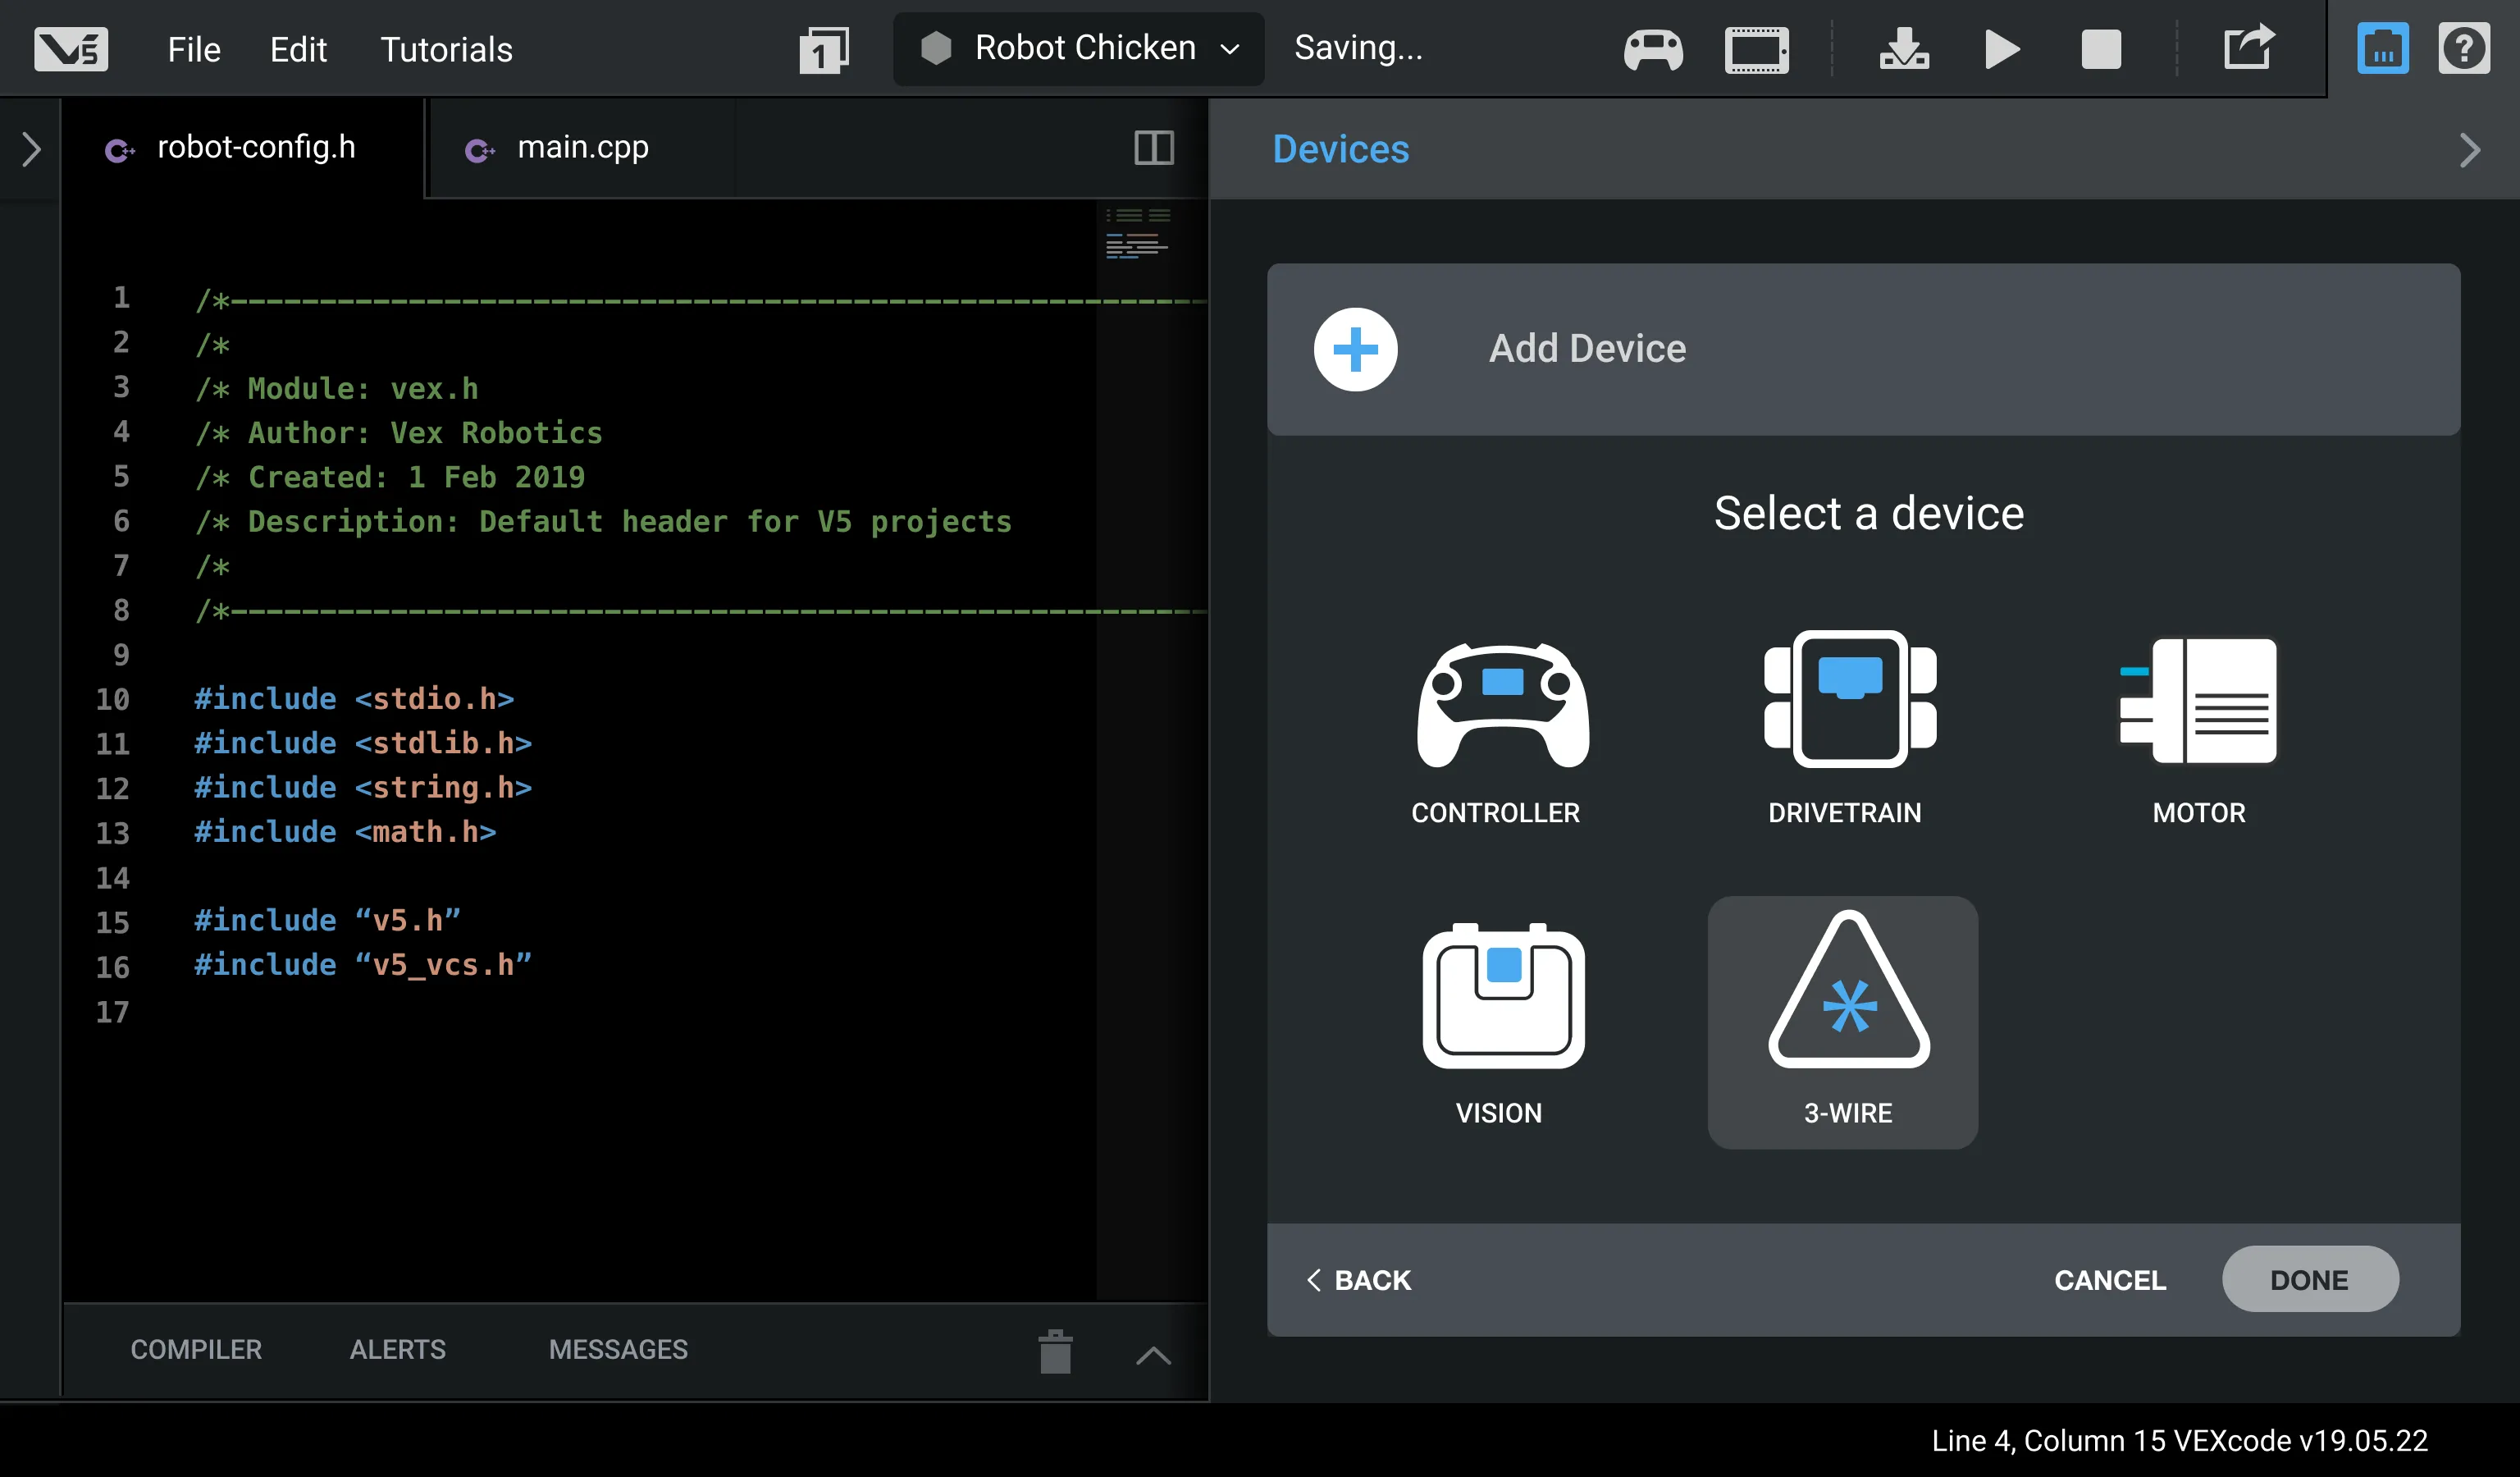
Task: Open the controller status icon in toolbar
Action: (x=1653, y=49)
